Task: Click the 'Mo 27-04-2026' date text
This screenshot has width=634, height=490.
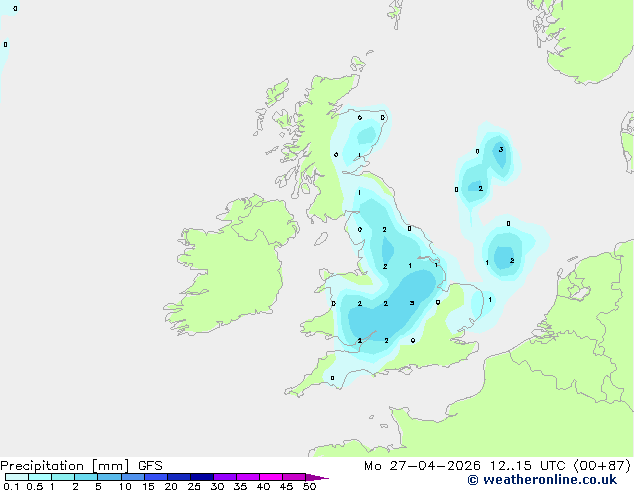Action: pos(423,466)
